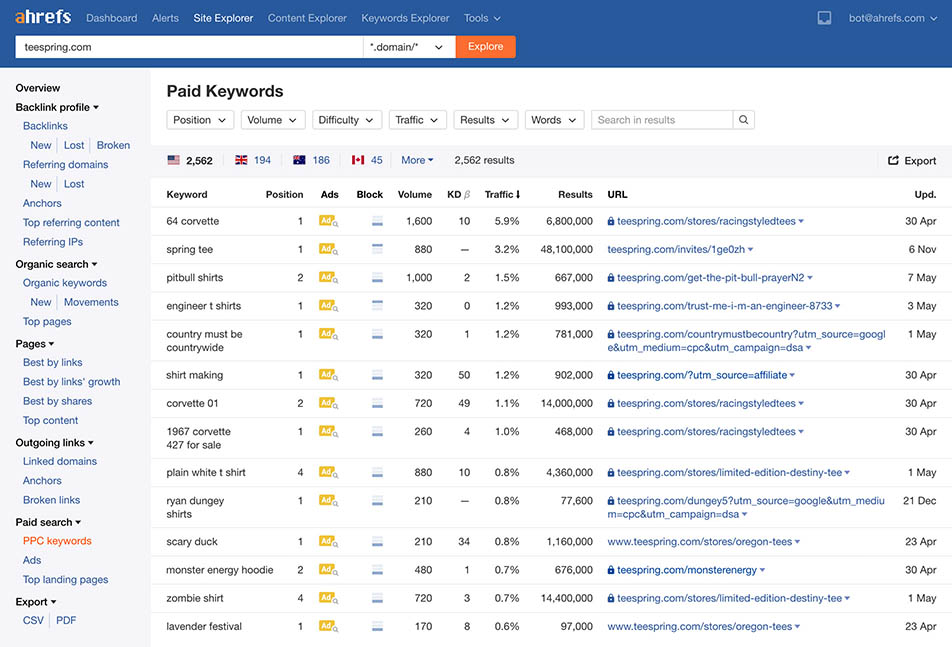Image resolution: width=952 pixels, height=647 pixels.
Task: Open the Results filter dropdown
Action: [485, 120]
